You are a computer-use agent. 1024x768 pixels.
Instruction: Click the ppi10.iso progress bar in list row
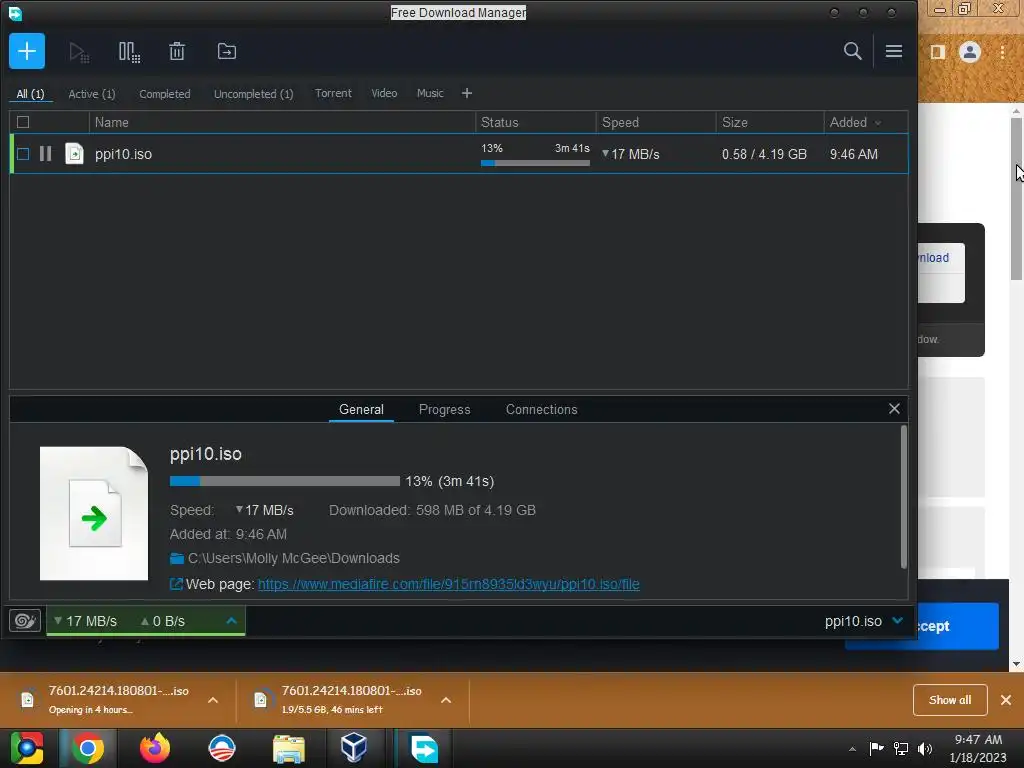pyautogui.click(x=535, y=163)
